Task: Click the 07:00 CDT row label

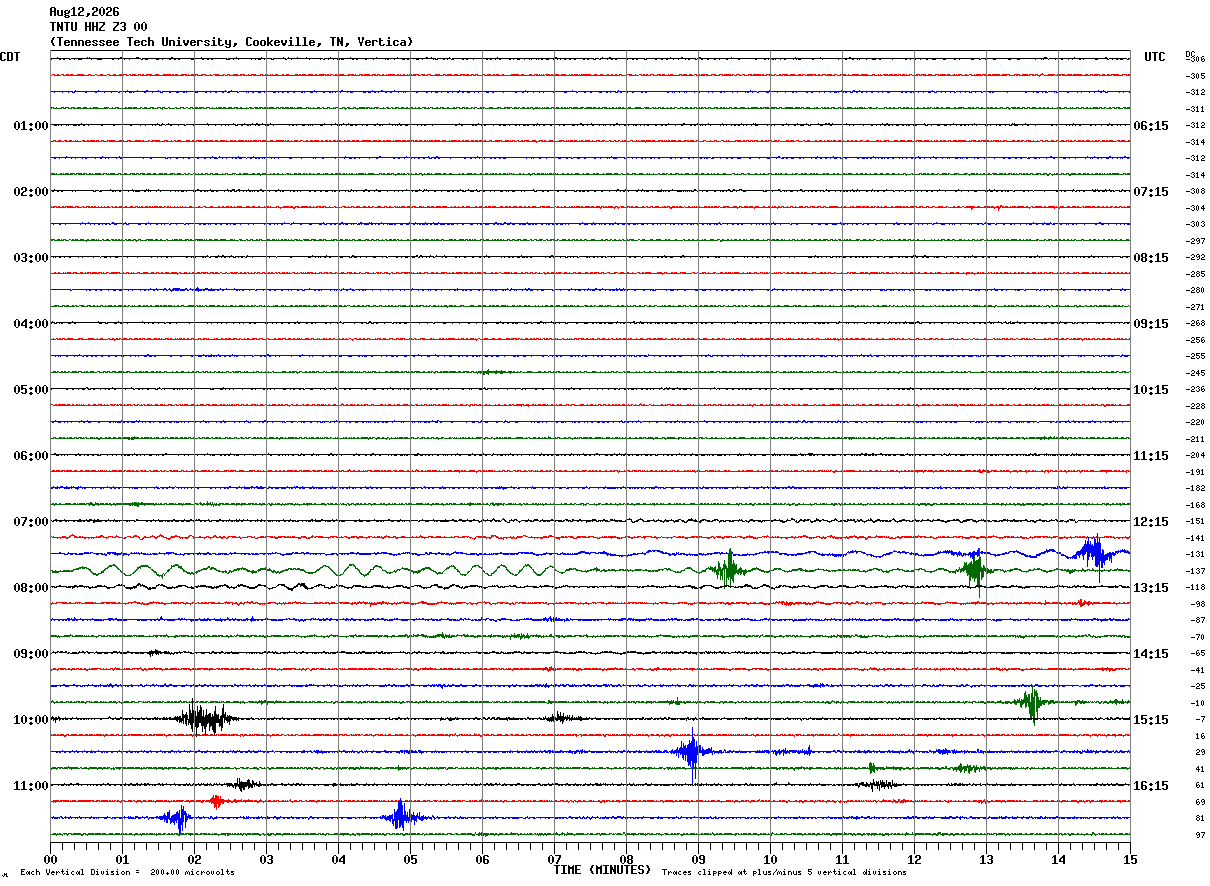Action: tap(30, 522)
